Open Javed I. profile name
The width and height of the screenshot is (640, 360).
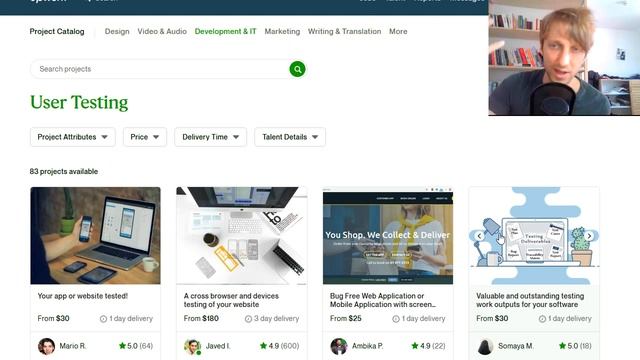point(218,346)
